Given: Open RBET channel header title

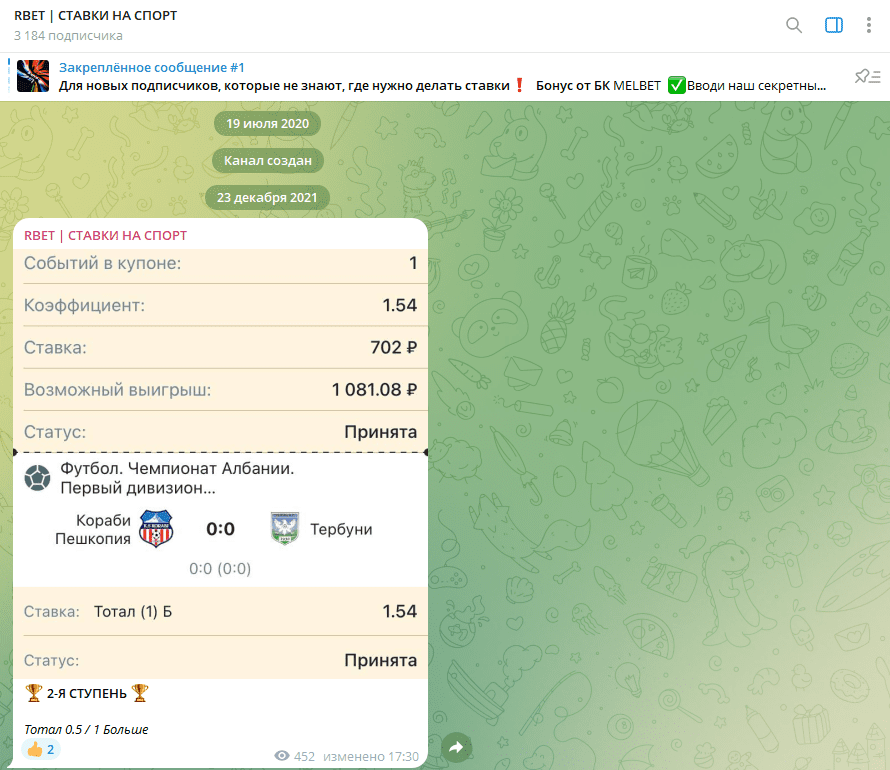Looking at the screenshot, I should (96, 17).
